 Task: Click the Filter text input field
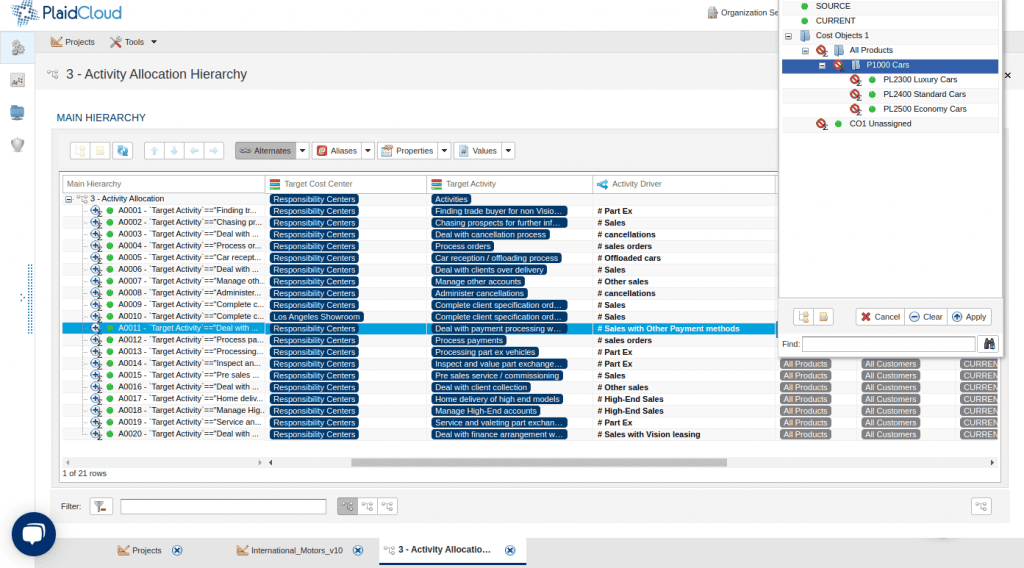(x=223, y=506)
